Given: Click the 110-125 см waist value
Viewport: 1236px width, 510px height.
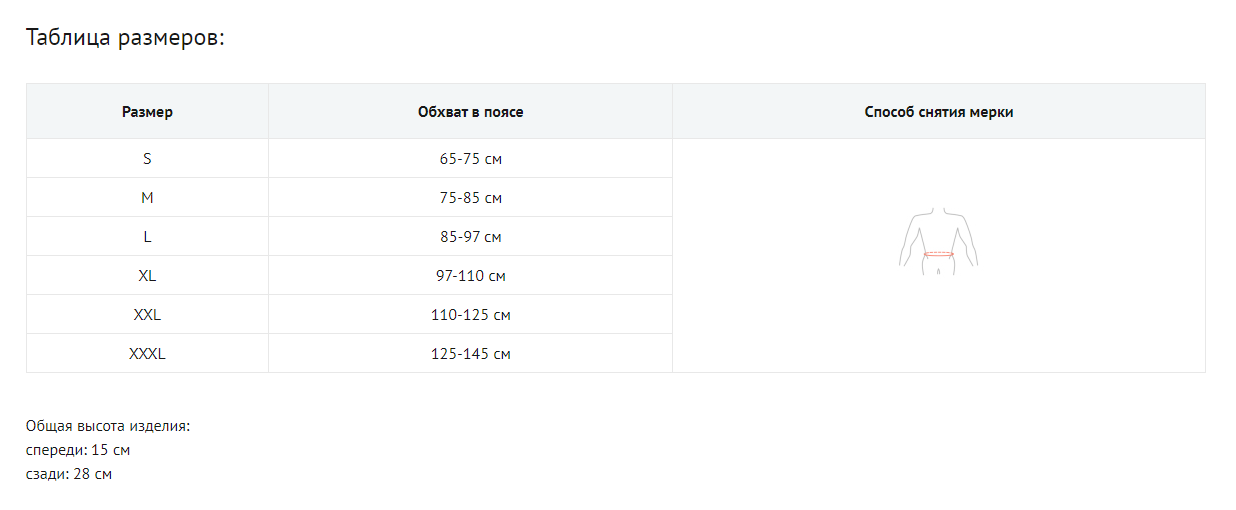Looking at the screenshot, I should (x=470, y=315).
